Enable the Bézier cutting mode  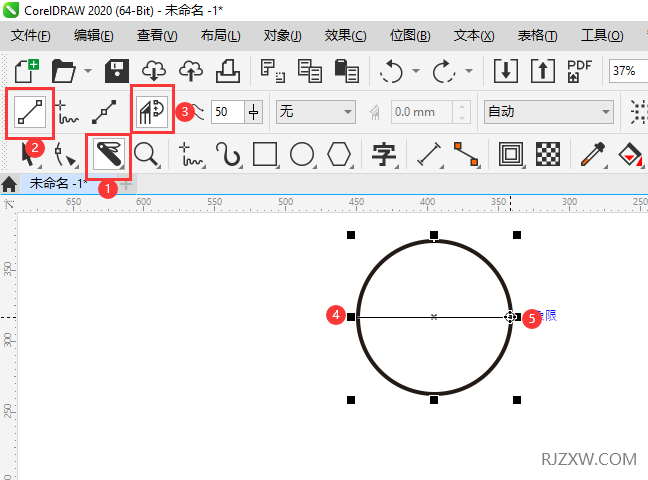coord(104,112)
